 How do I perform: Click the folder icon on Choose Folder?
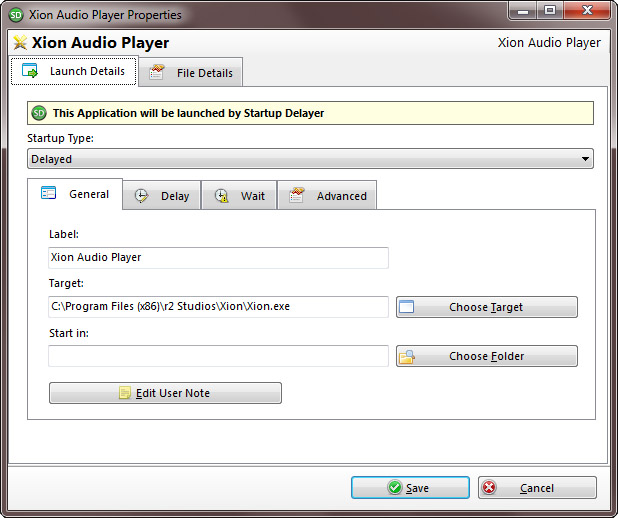coord(407,357)
